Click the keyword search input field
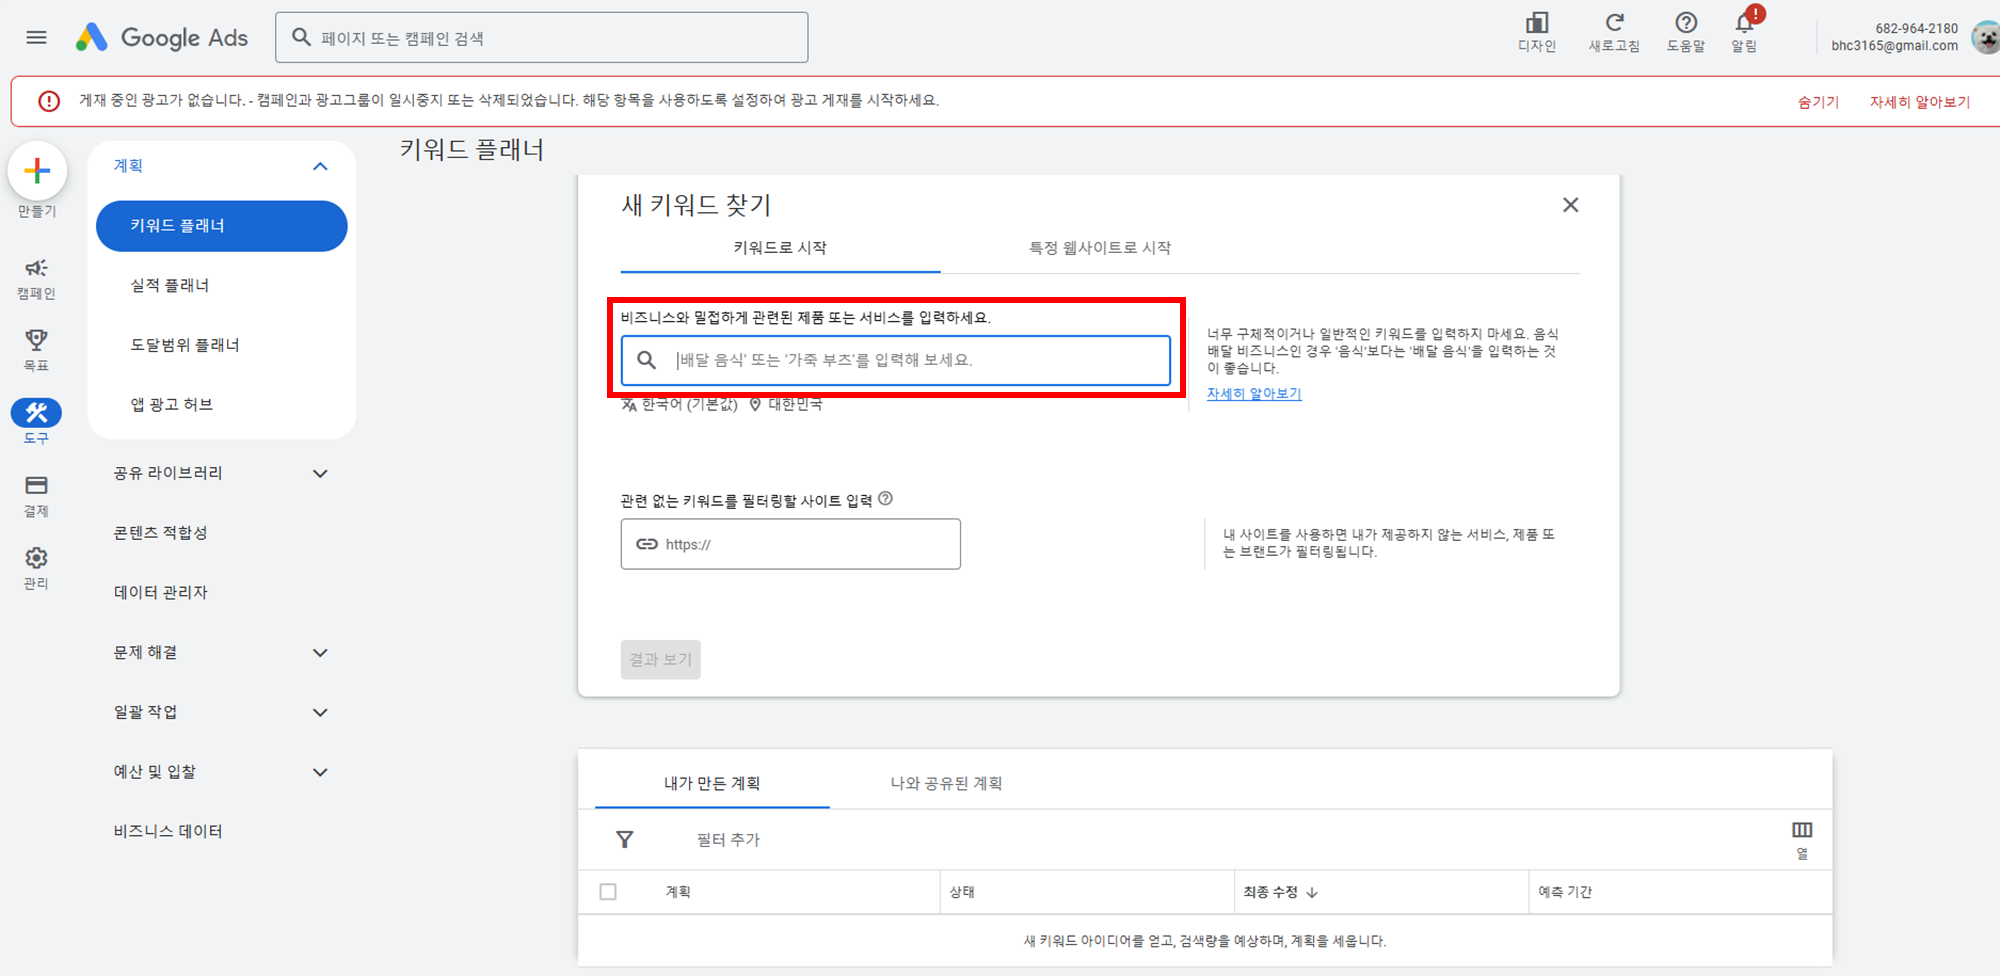 pyautogui.click(x=895, y=360)
